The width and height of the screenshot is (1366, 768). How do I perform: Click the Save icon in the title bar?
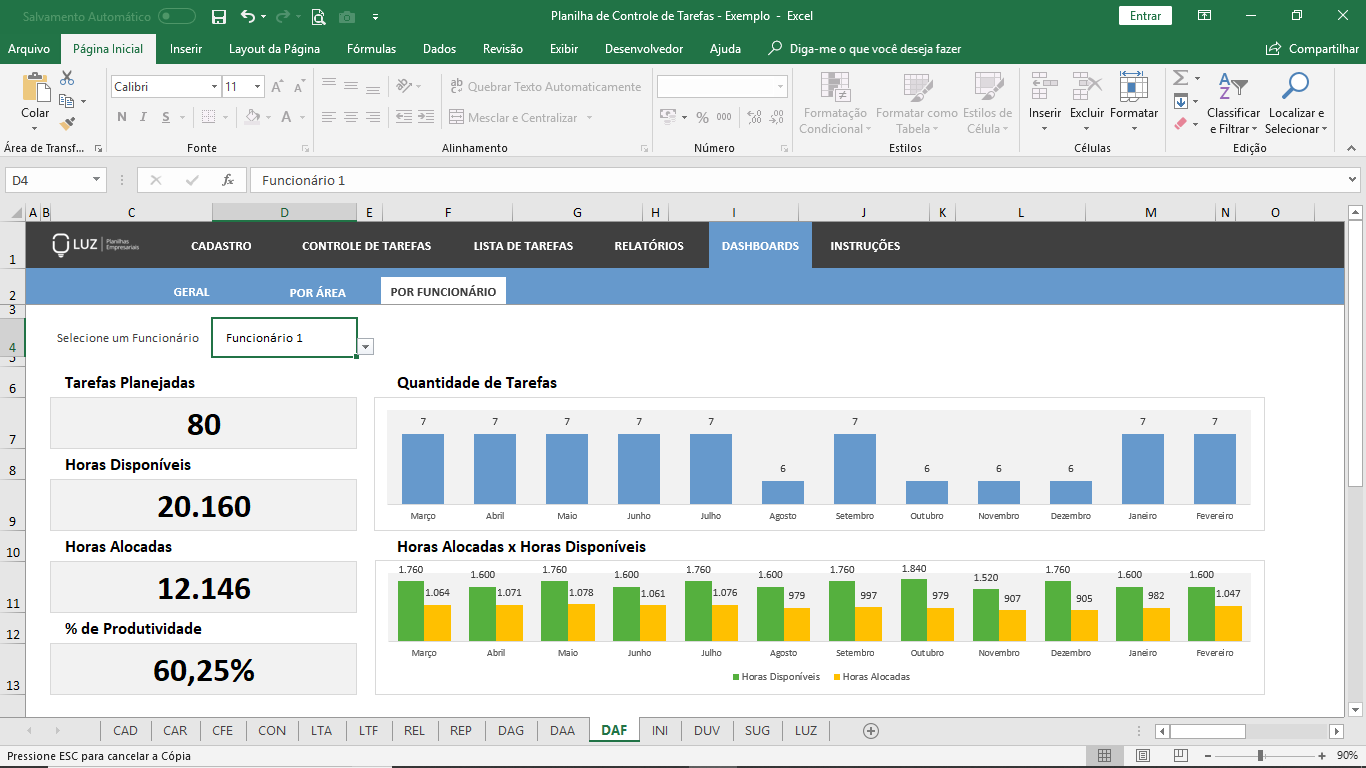(219, 16)
